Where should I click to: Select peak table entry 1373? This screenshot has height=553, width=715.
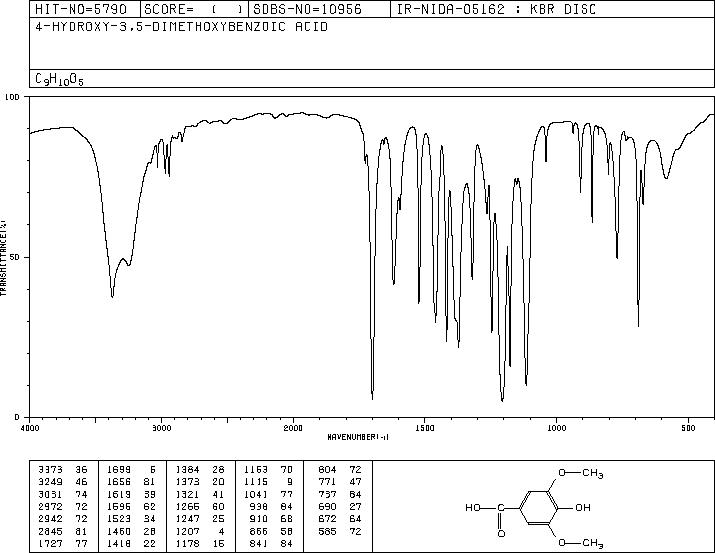[200, 482]
